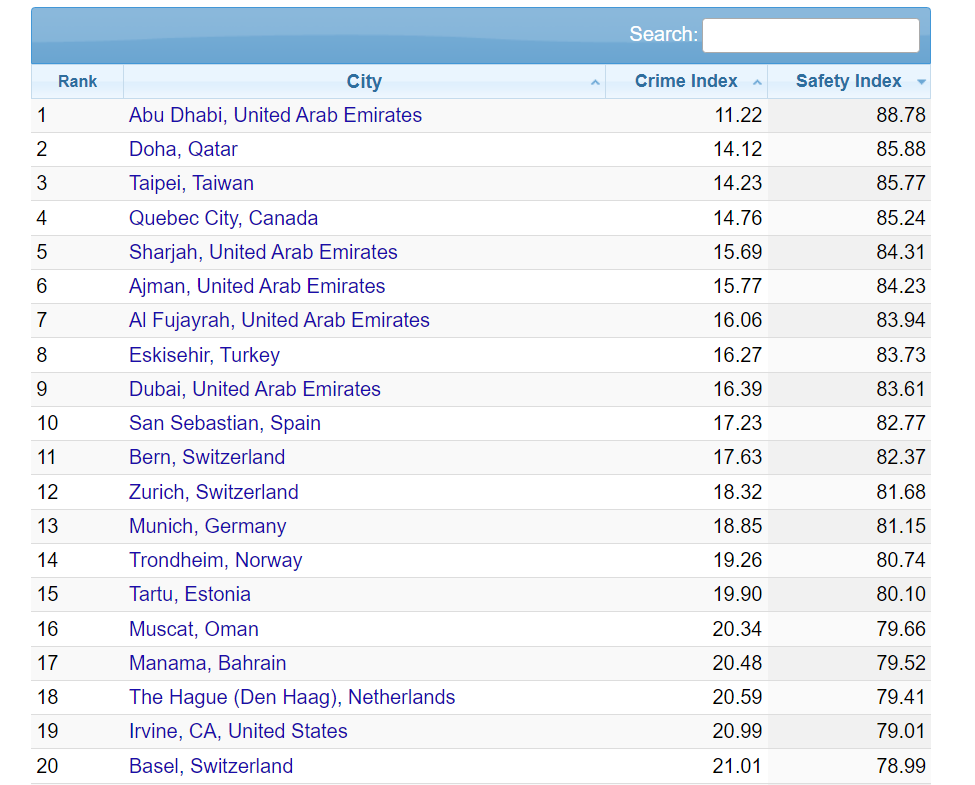This screenshot has width=975, height=785.
Task: Click the Crime Index sort arrow icon
Action: (x=757, y=82)
